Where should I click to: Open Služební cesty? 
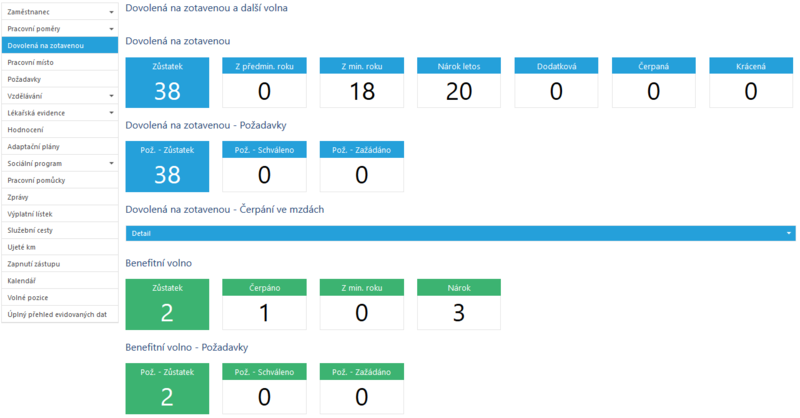(x=60, y=230)
